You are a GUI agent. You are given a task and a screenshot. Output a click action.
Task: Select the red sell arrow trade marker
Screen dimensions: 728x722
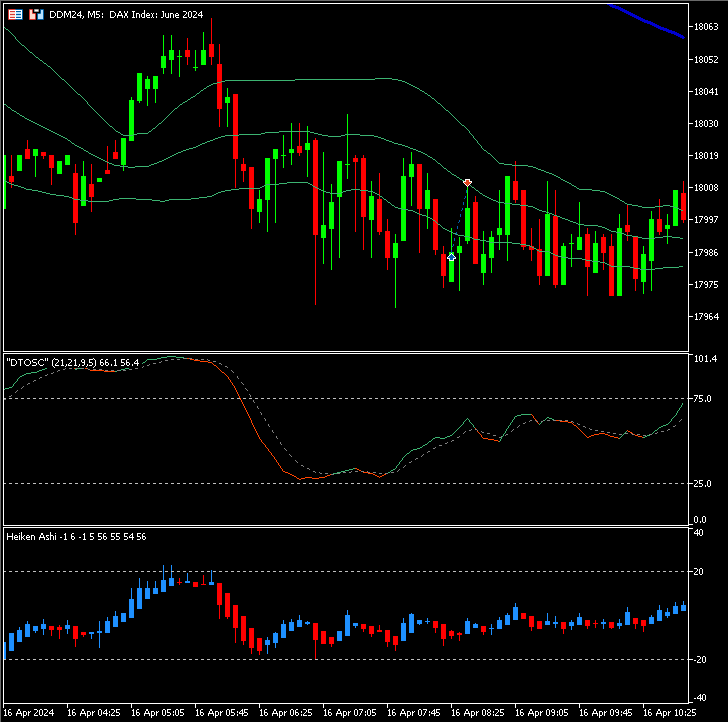(x=468, y=182)
